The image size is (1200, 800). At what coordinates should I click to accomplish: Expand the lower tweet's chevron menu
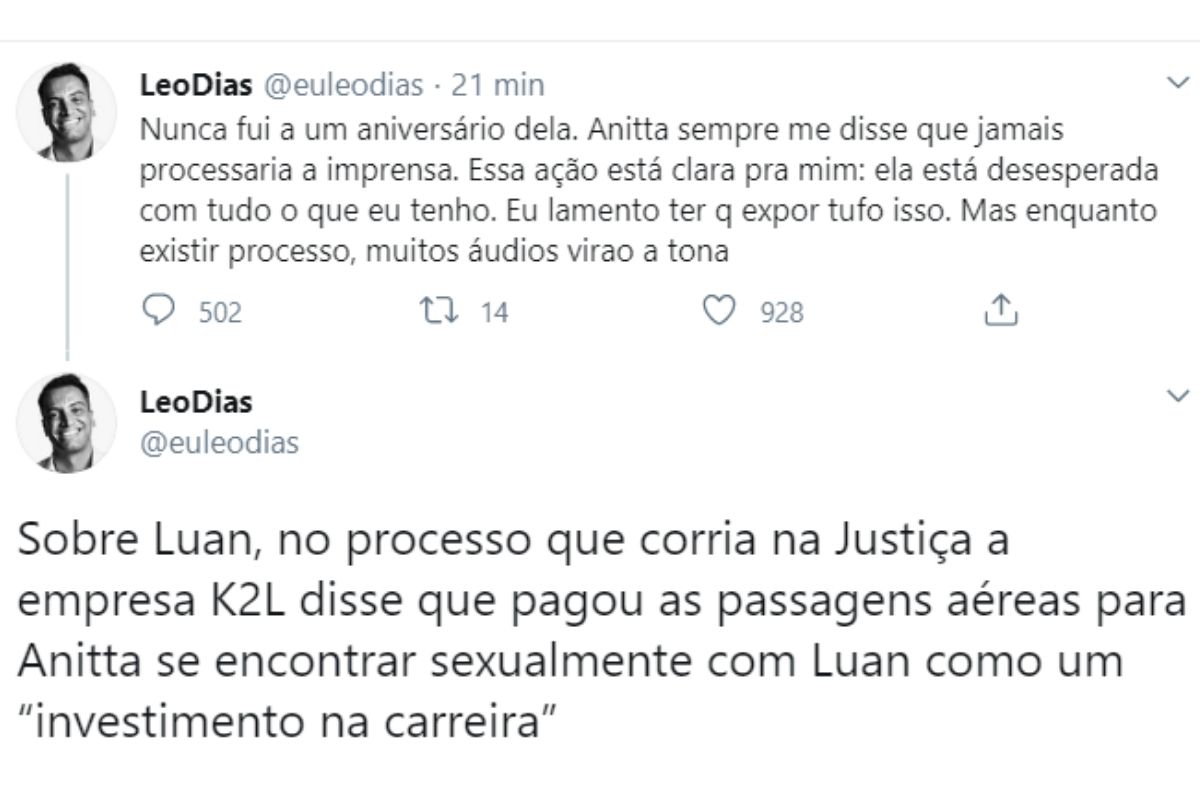click(x=1177, y=397)
